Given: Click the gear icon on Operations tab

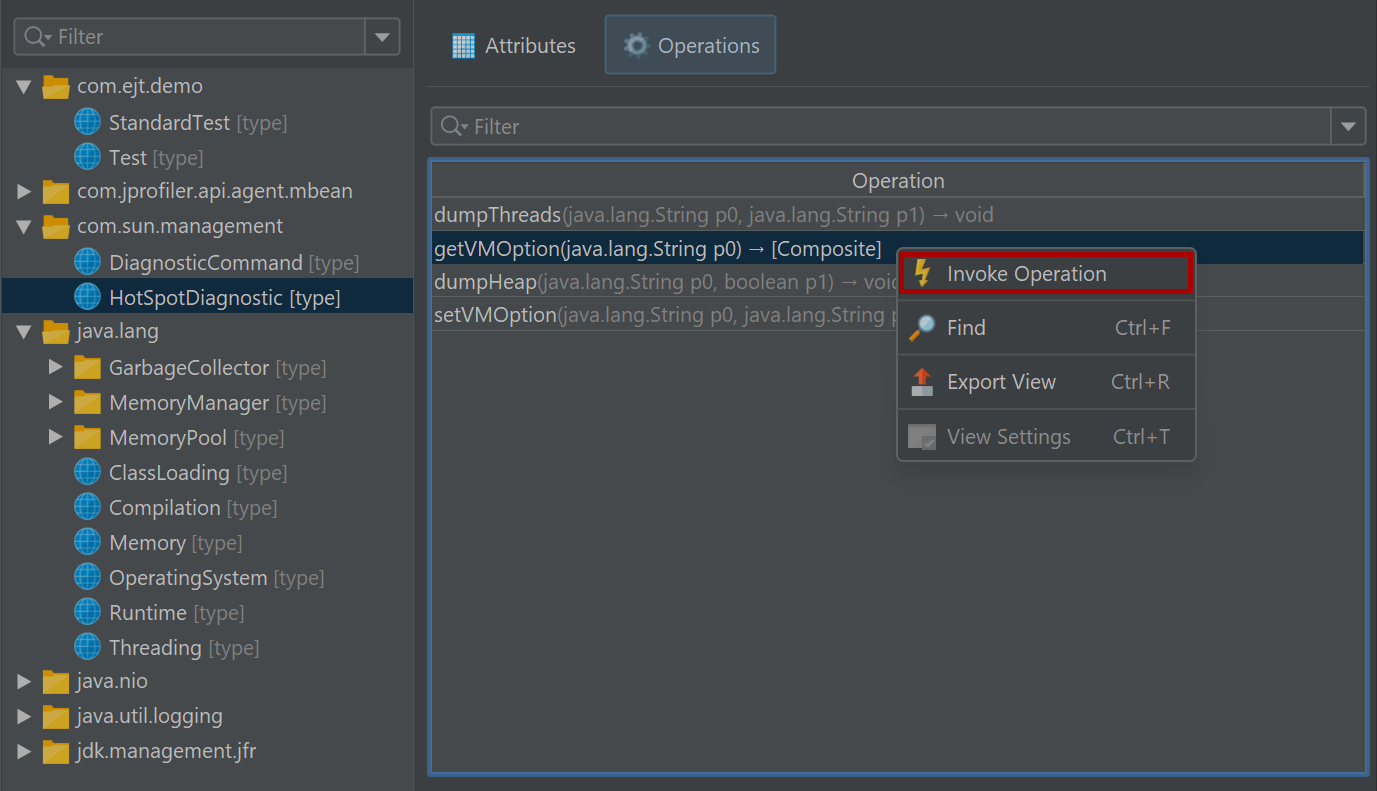Looking at the screenshot, I should [x=635, y=46].
